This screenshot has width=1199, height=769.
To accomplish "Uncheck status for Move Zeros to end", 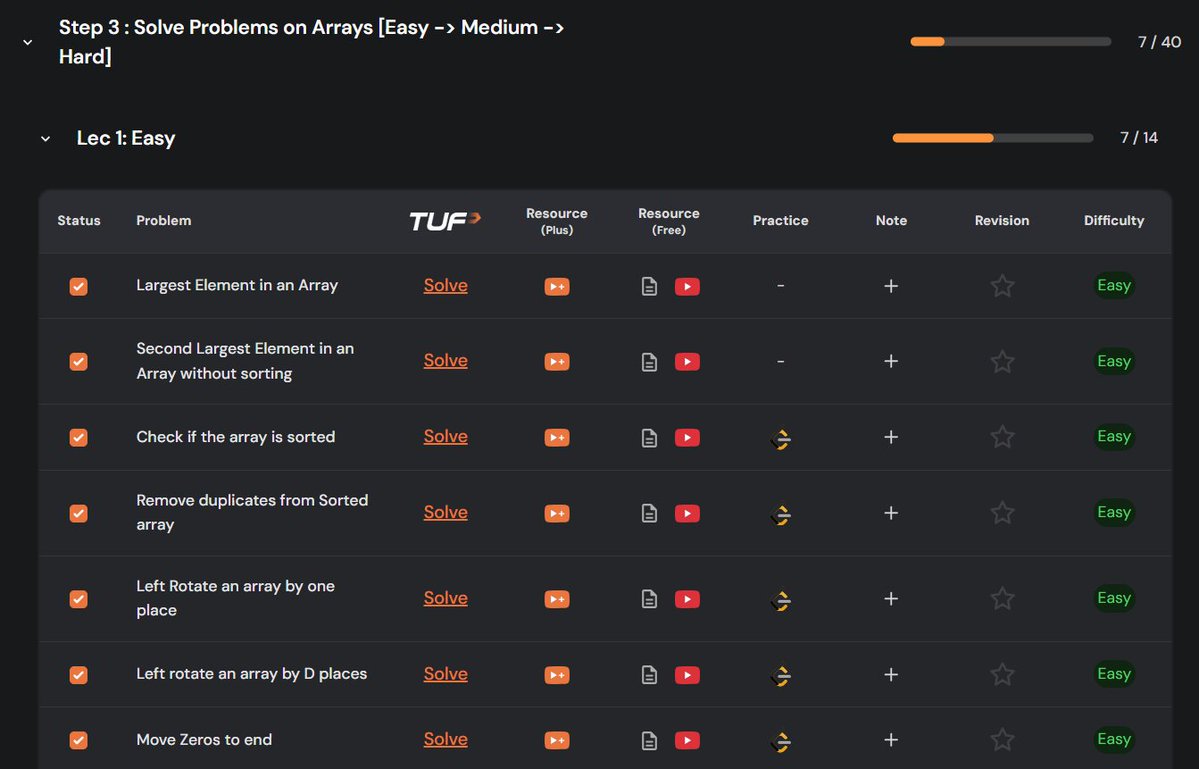I will [x=78, y=740].
